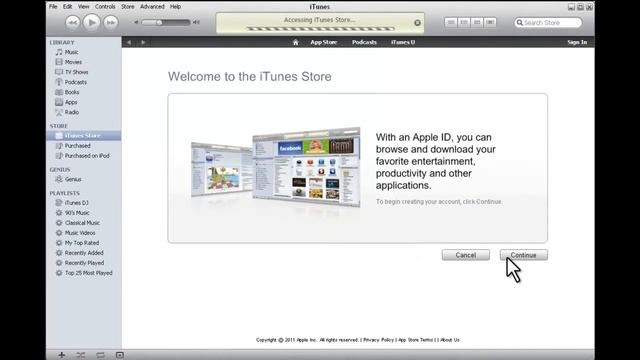Open the About Us link
Image resolution: width=640 pixels, height=360 pixels.
[x=450, y=340]
